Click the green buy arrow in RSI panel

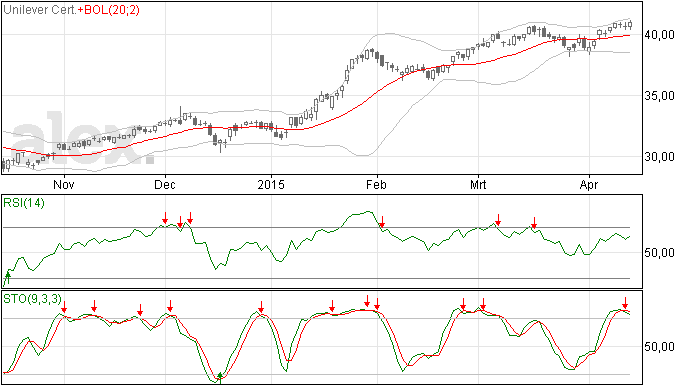click(x=7, y=278)
